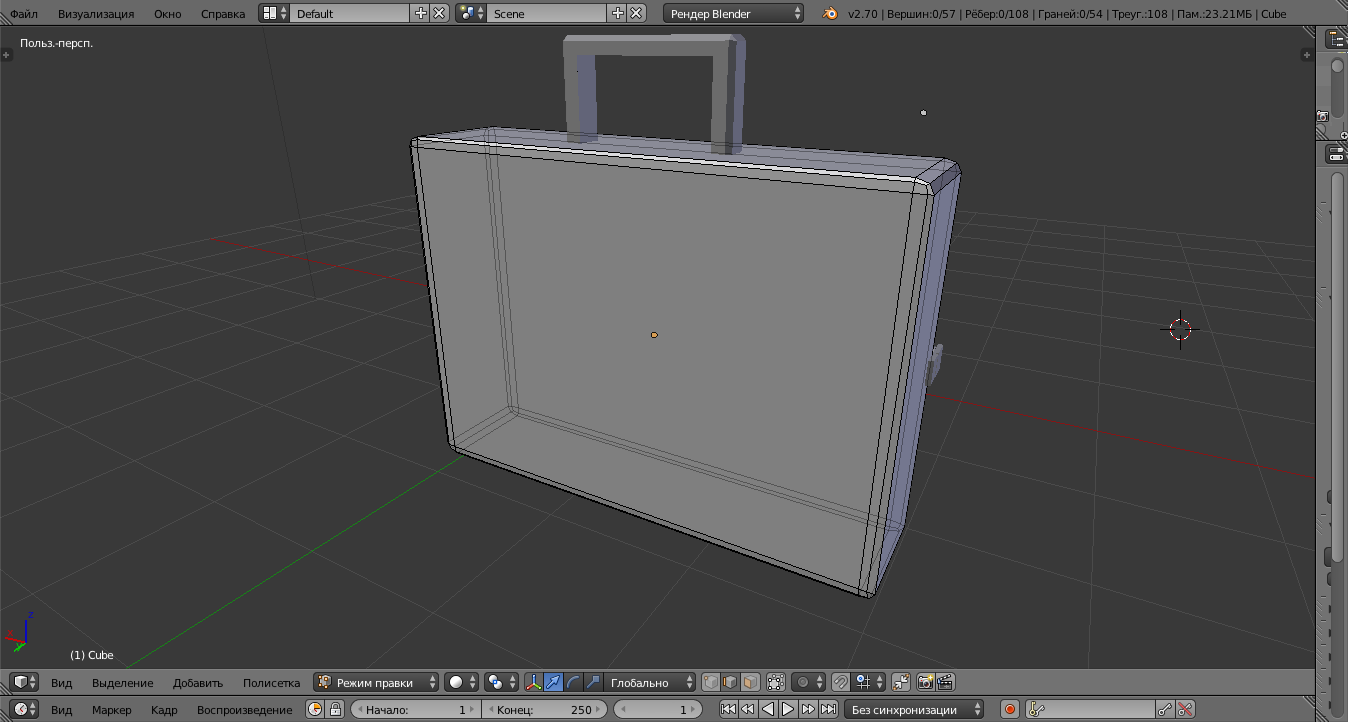Open the Полисетка menu
1348x722 pixels.
coord(271,682)
